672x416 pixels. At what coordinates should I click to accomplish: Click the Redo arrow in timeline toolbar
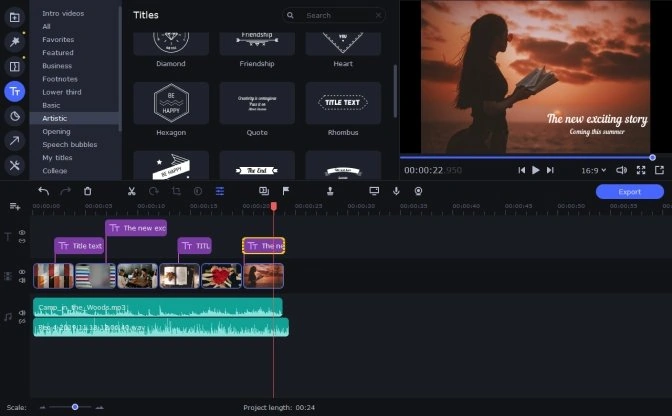(x=65, y=191)
